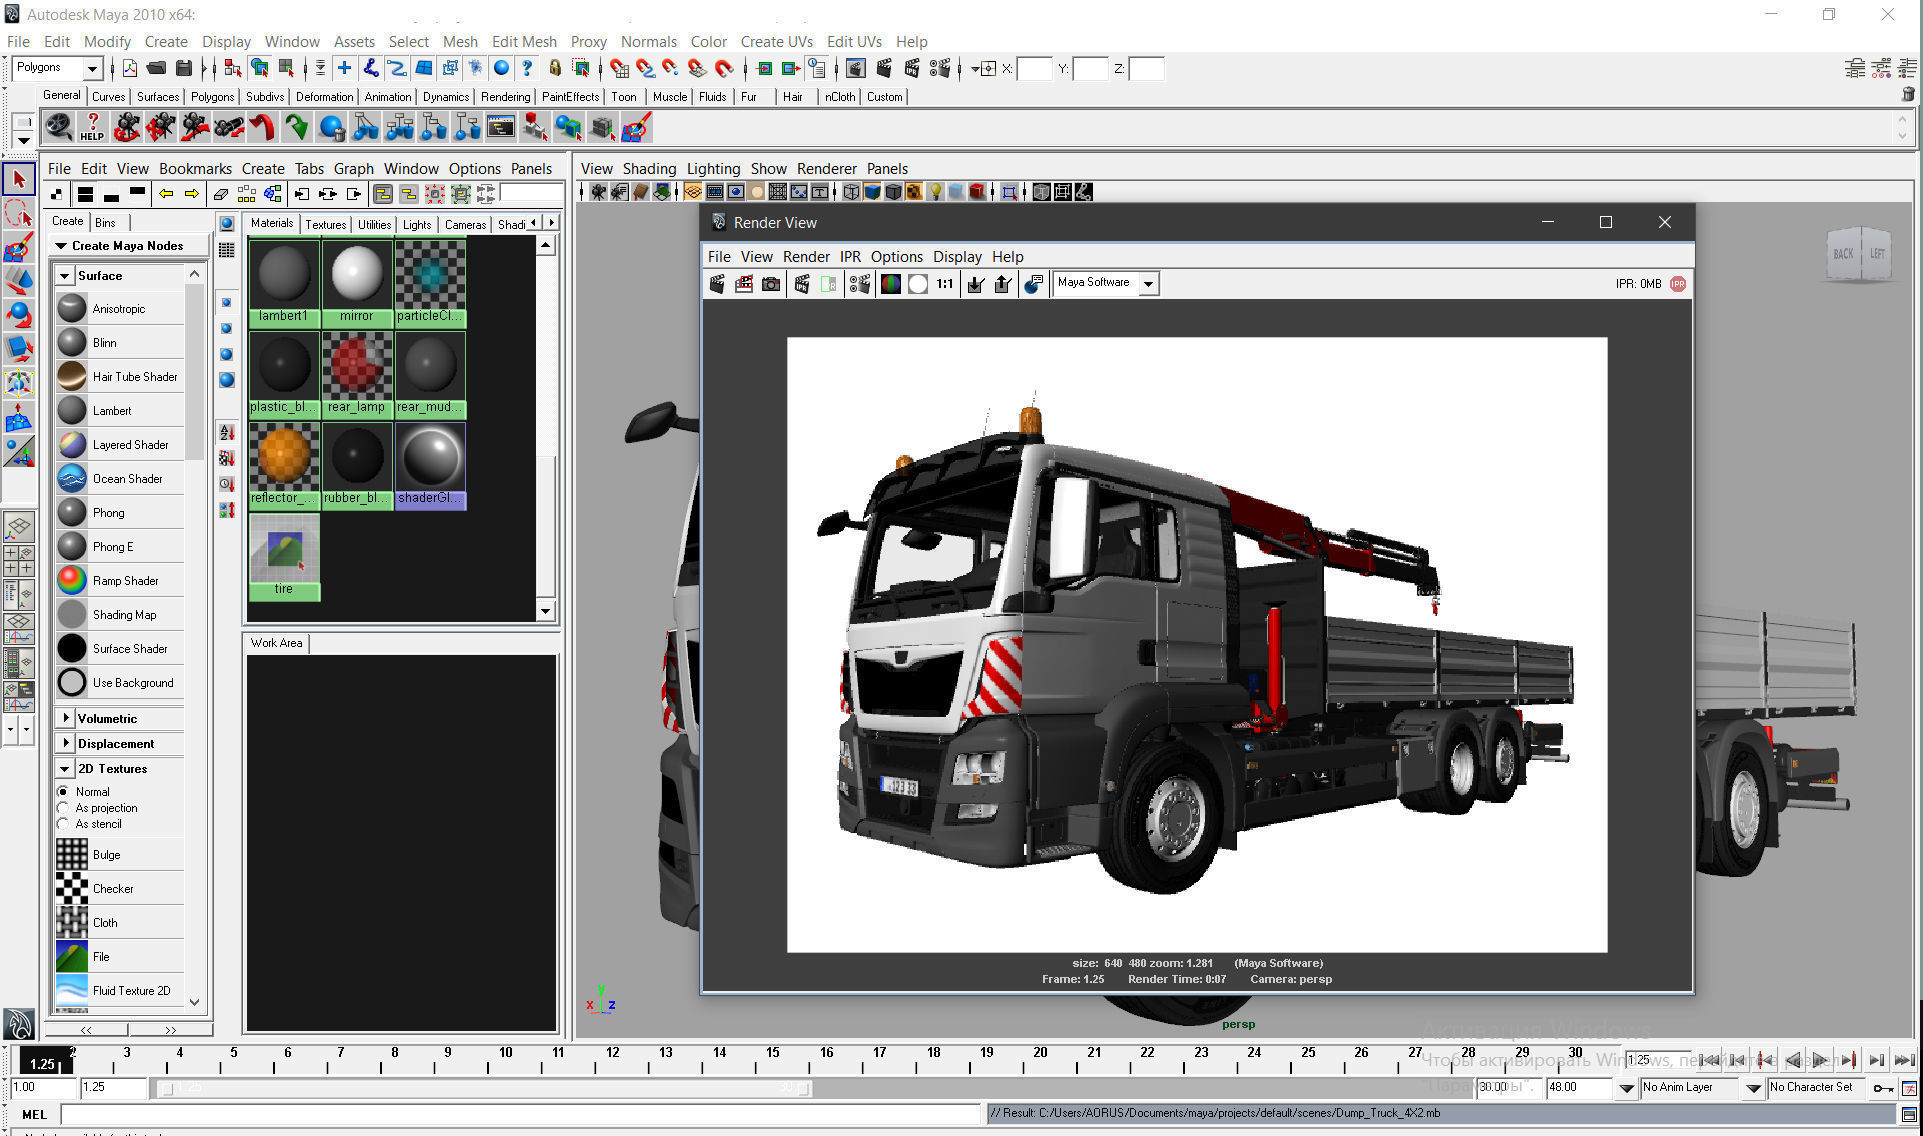Select the Normal radio button under 2D Textures

(x=63, y=792)
